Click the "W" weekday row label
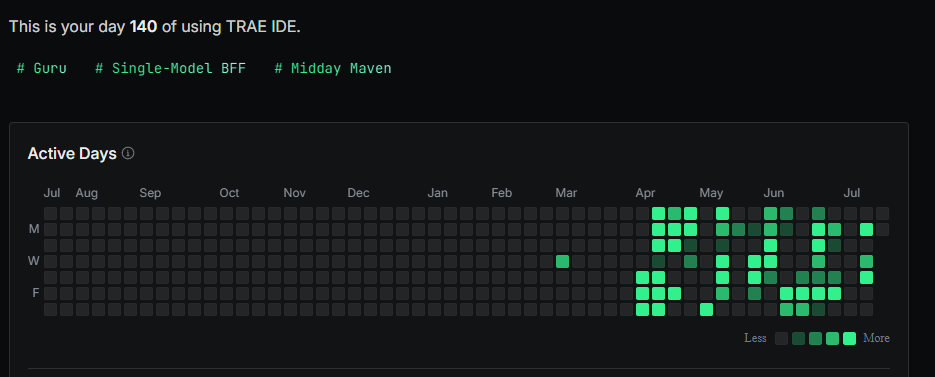 pyautogui.click(x=34, y=261)
